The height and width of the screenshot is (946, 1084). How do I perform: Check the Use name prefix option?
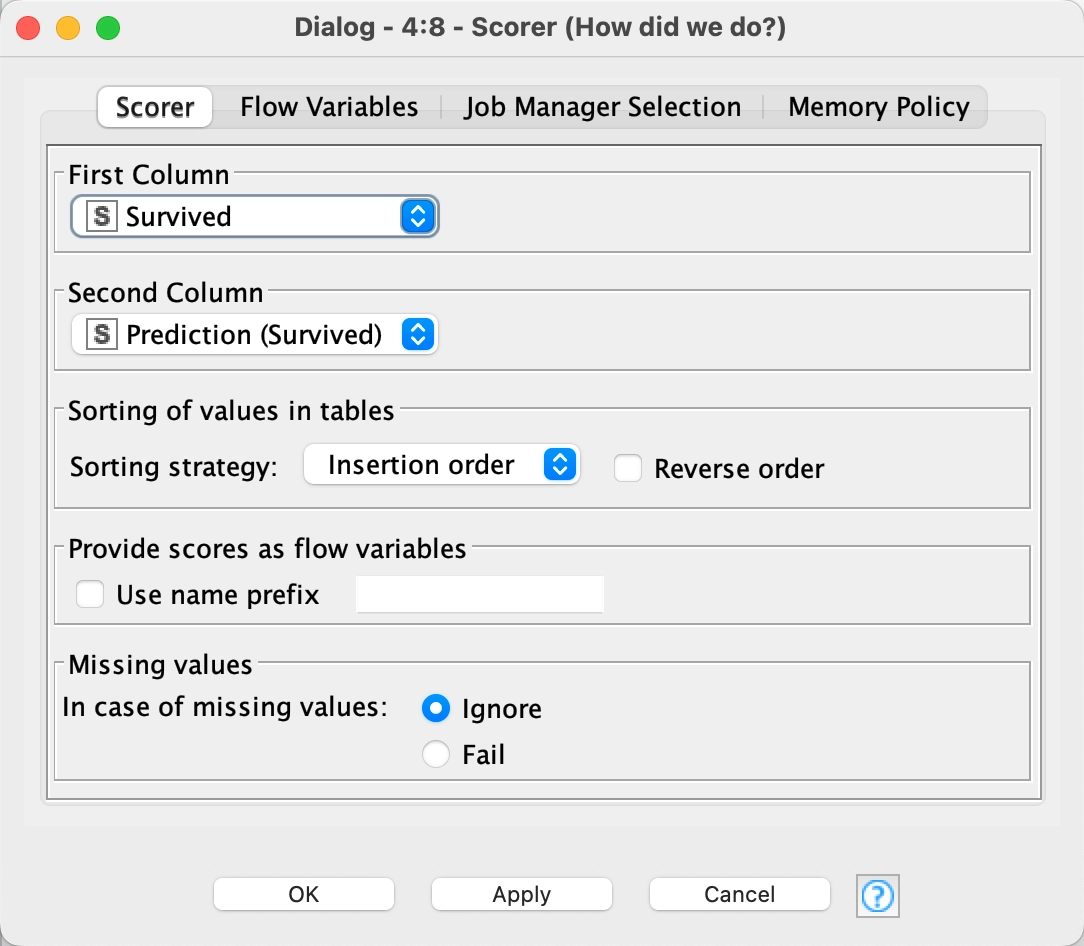[91, 595]
